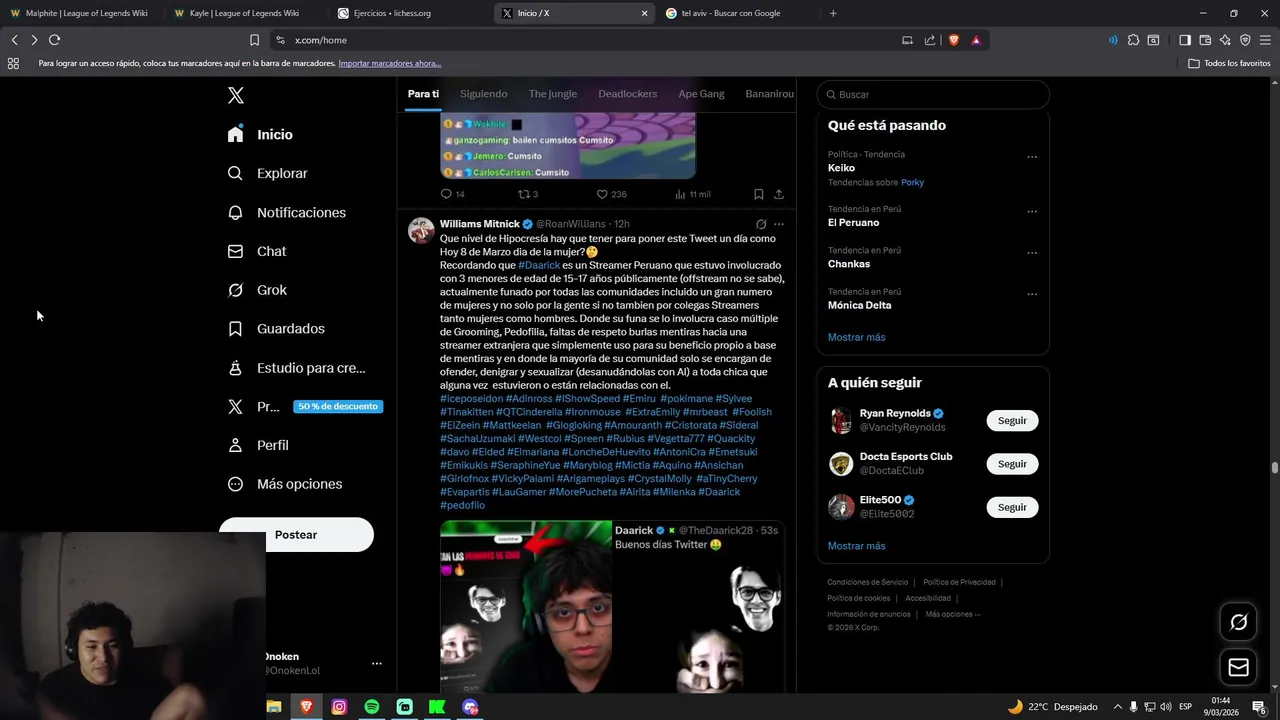Open Condiciones de Servicio footer link
Screen dimensions: 1280x720
click(x=867, y=582)
